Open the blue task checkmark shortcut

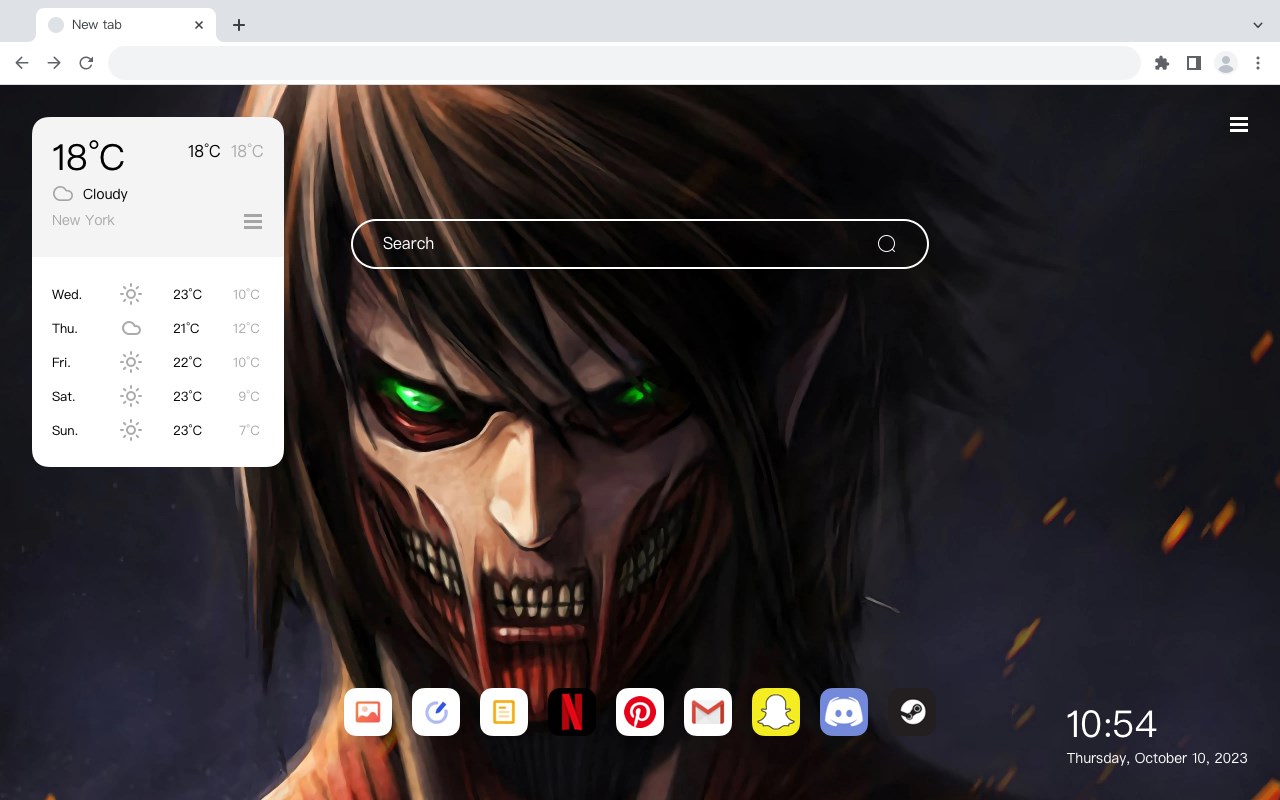pyautogui.click(x=436, y=712)
